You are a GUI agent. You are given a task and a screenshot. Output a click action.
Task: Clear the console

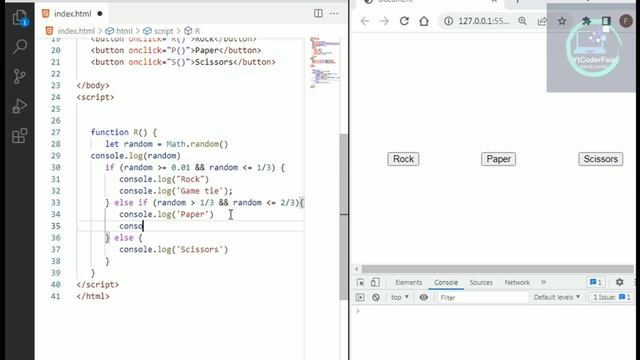(376, 298)
